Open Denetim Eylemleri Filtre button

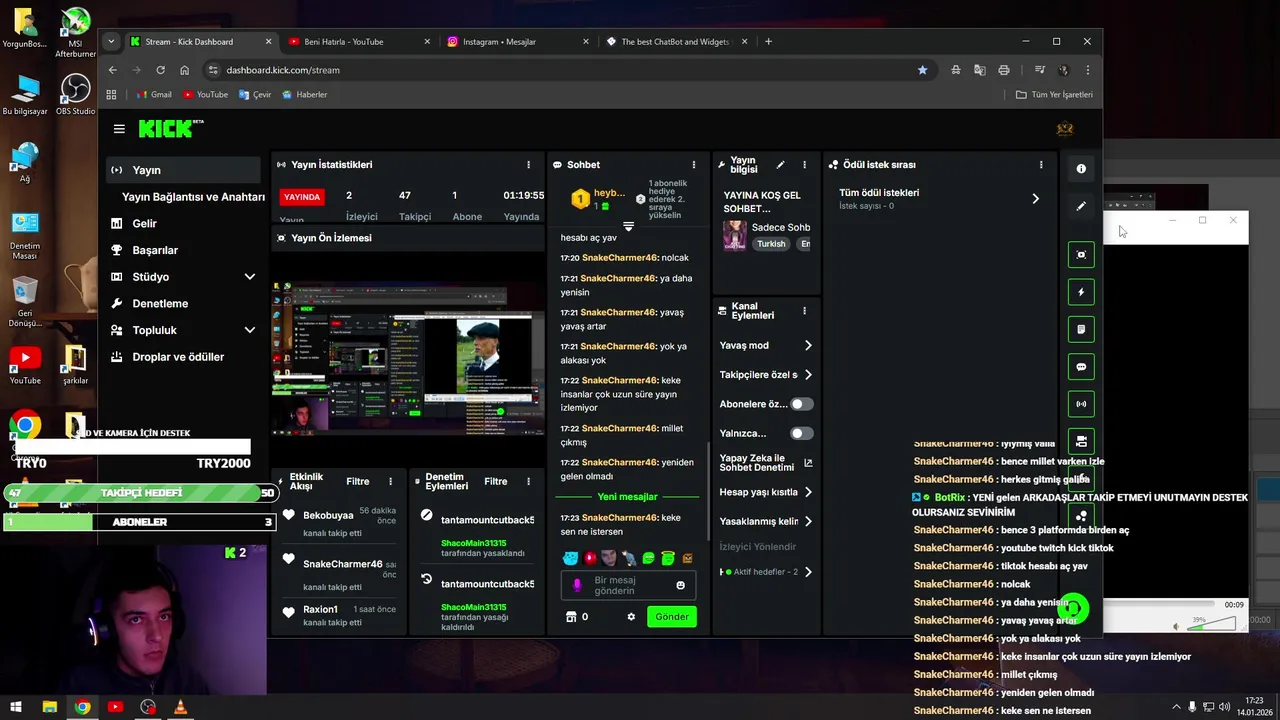point(496,481)
